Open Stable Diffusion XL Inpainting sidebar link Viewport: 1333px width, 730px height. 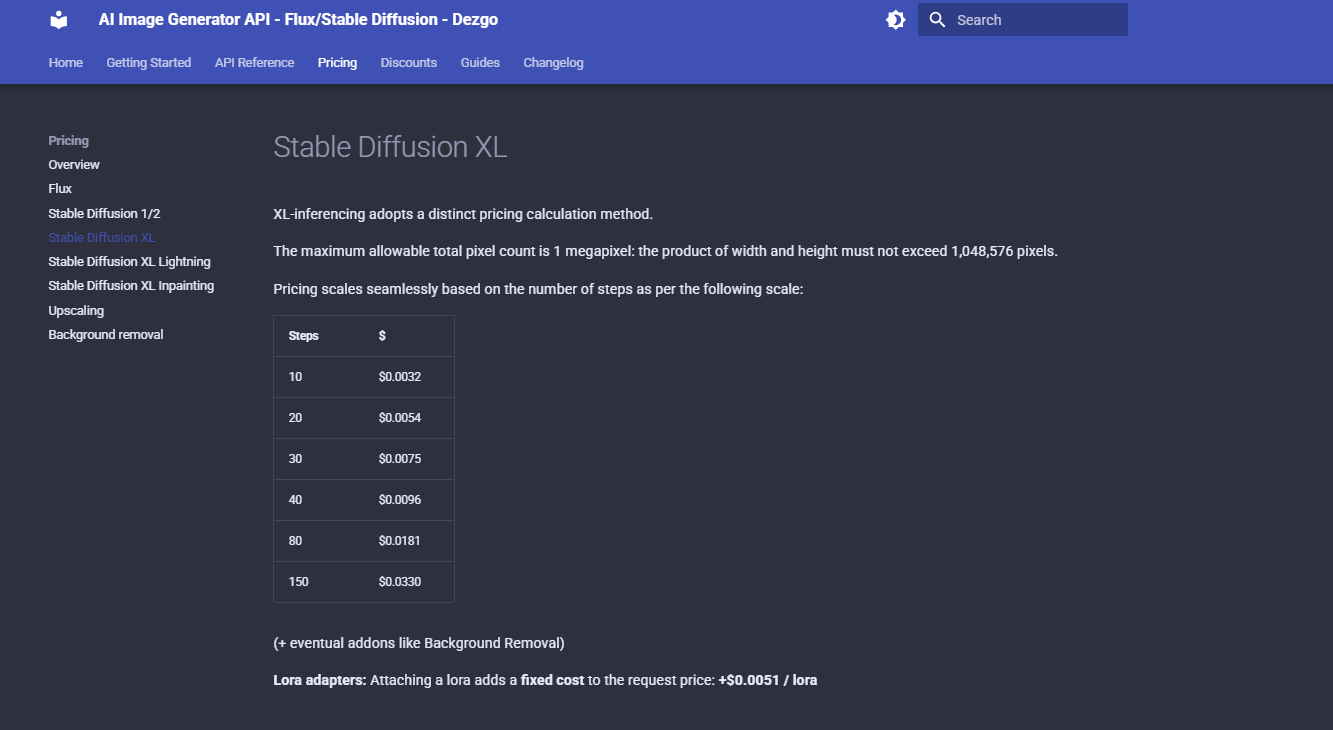[131, 286]
